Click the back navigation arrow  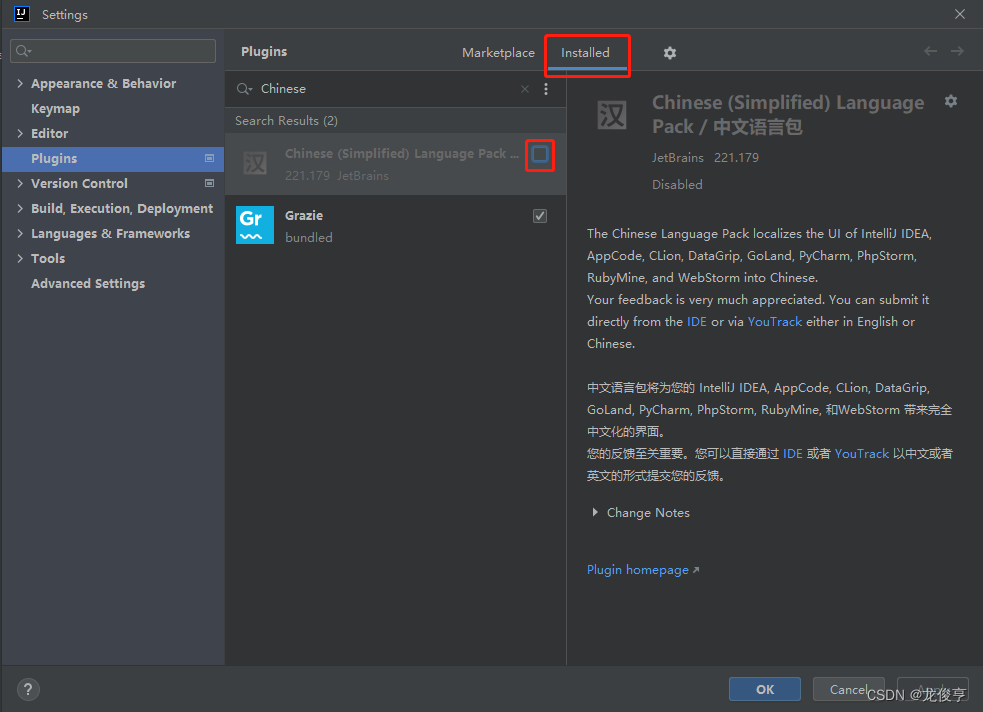pos(930,51)
